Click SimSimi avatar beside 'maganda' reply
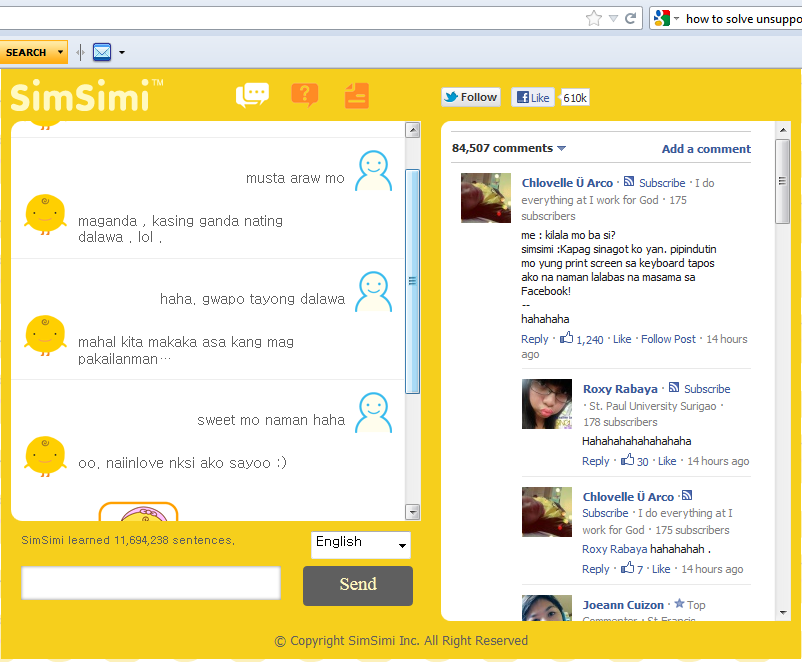Viewport: 802px width, 662px height. (x=45, y=214)
